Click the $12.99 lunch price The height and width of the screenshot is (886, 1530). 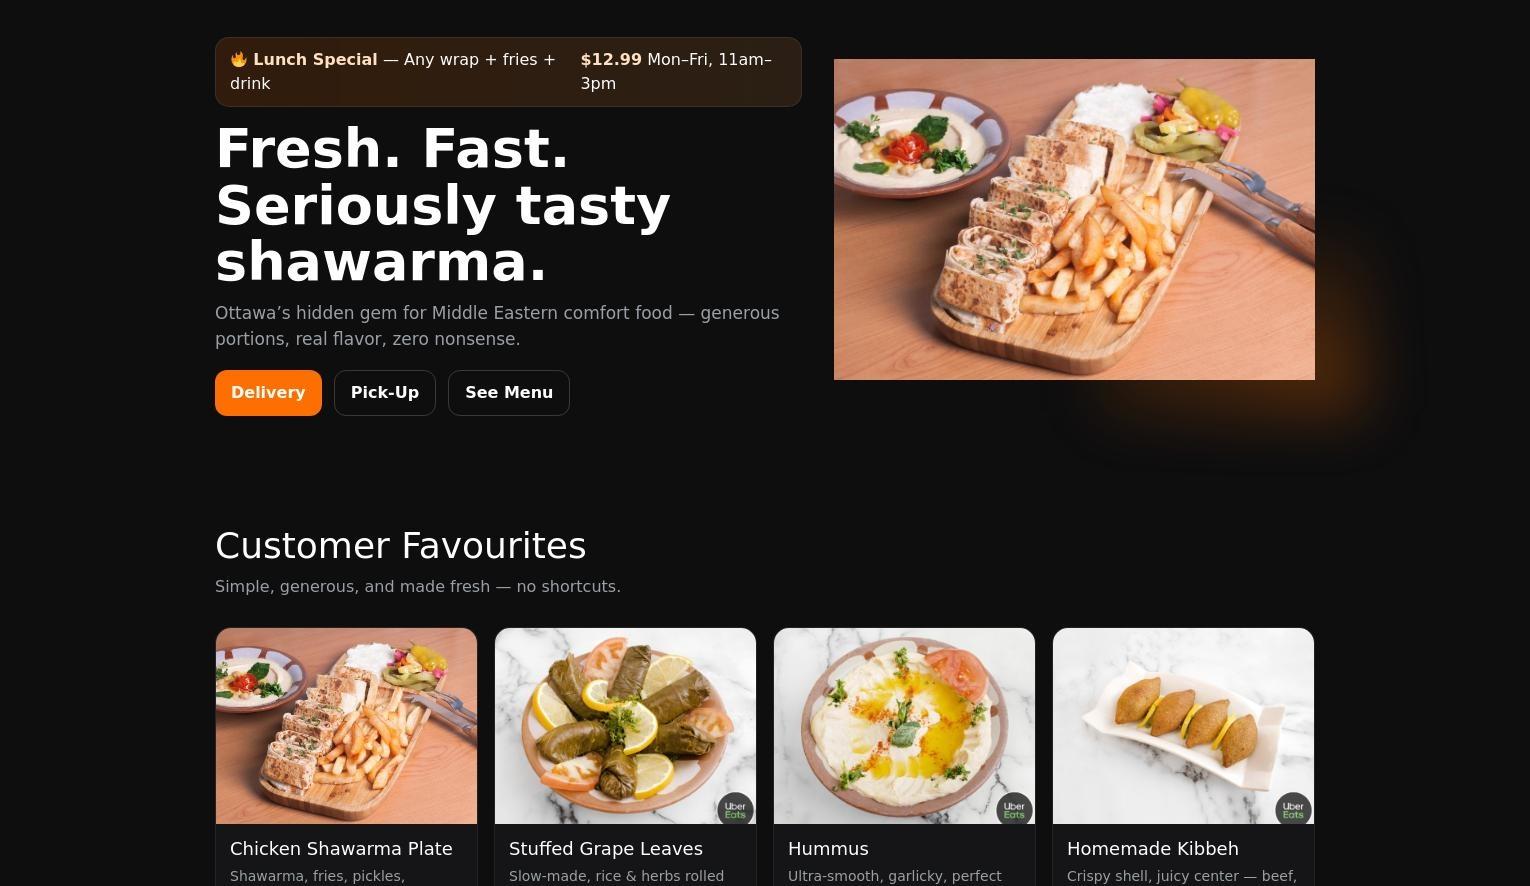611,60
